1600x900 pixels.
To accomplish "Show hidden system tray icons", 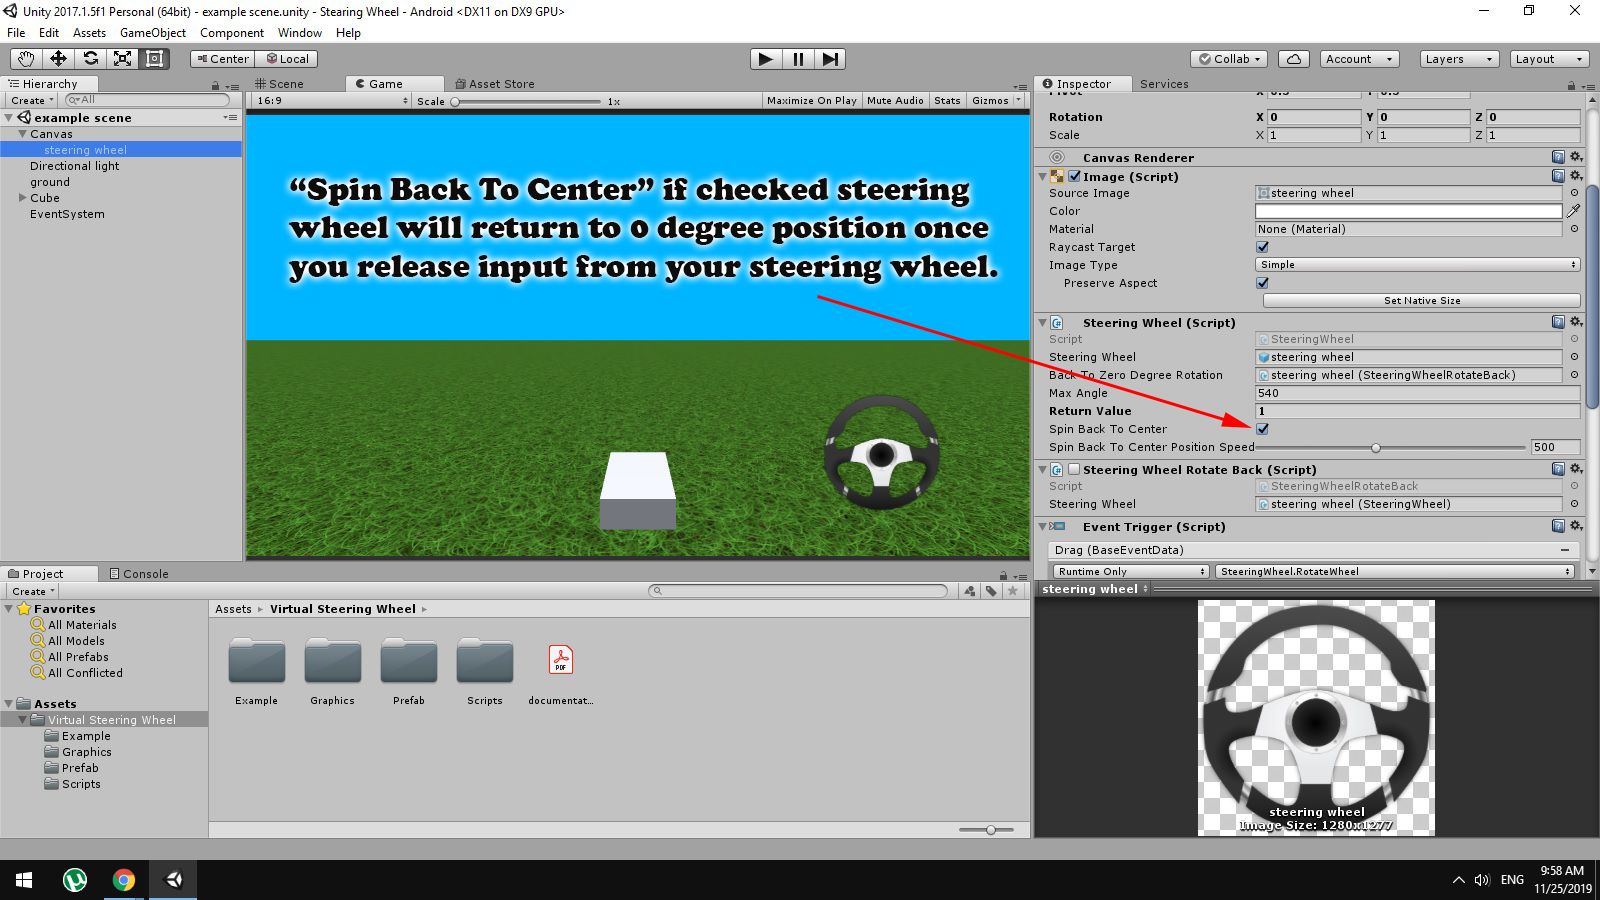I will pyautogui.click(x=1458, y=880).
